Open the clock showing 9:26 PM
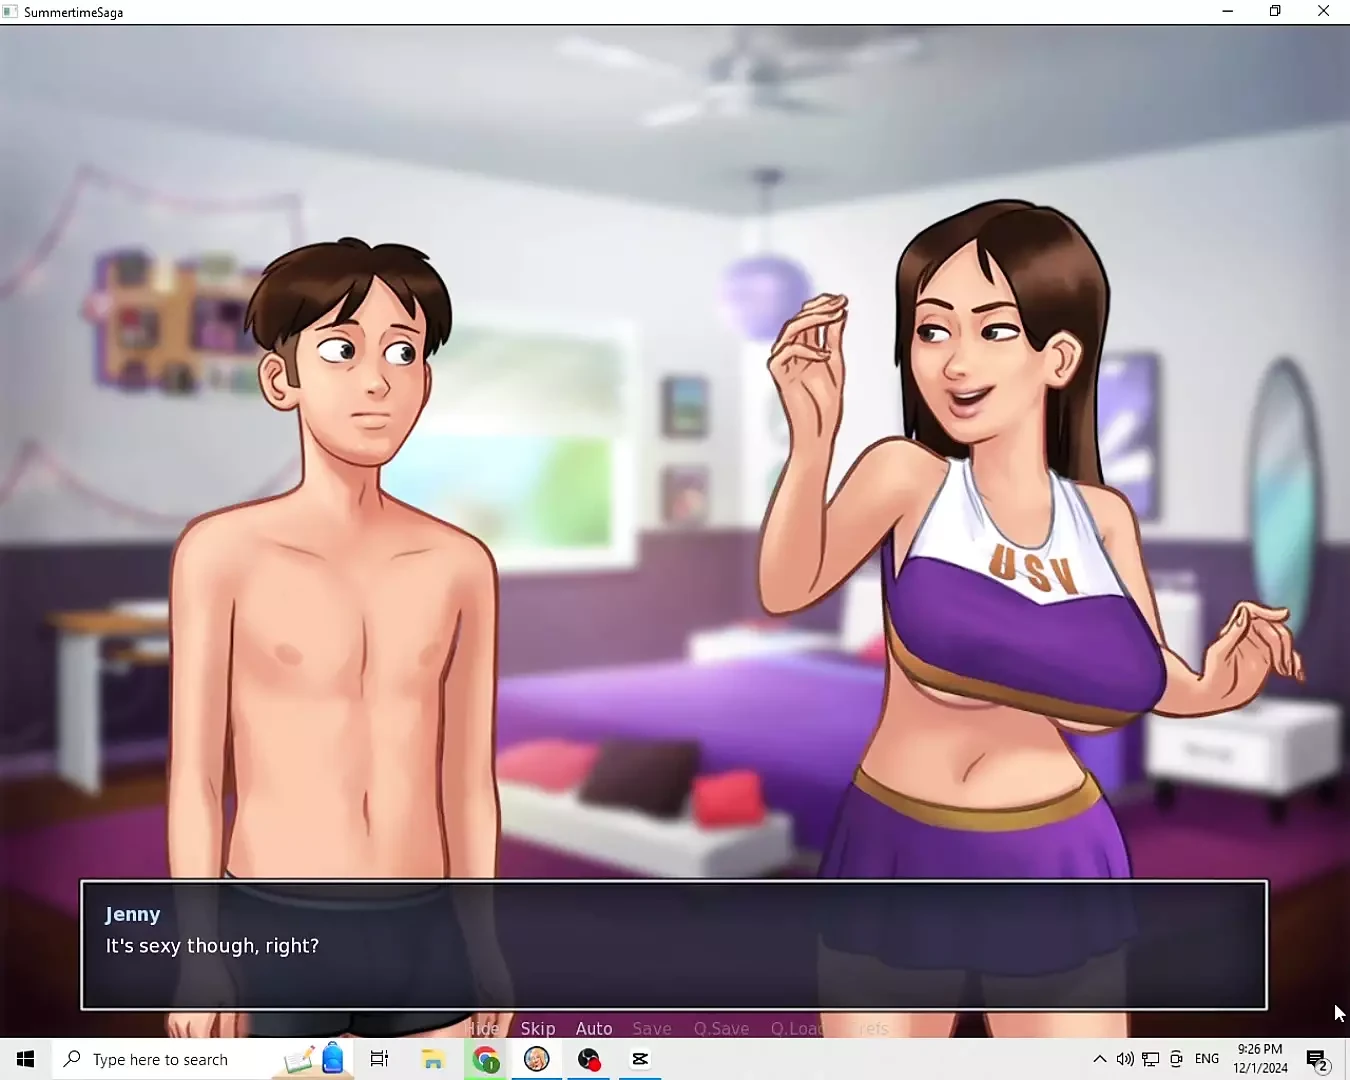The image size is (1350, 1080). [1260, 1059]
